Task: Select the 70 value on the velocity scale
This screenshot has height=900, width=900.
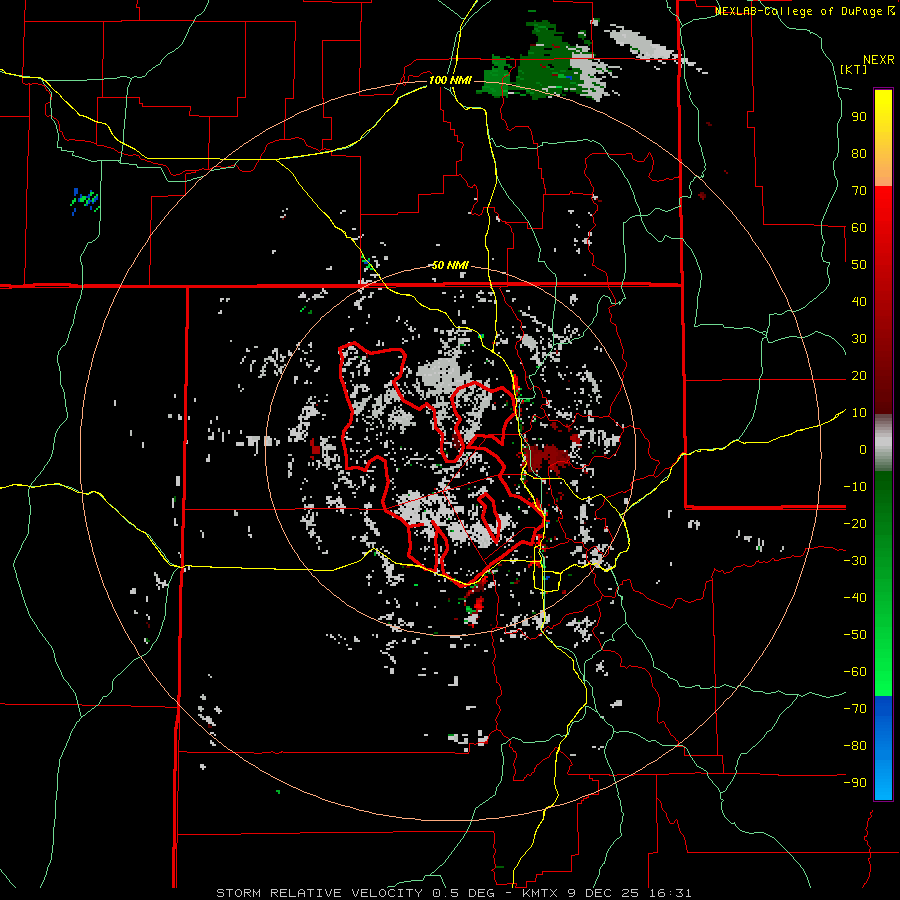Action: (859, 191)
